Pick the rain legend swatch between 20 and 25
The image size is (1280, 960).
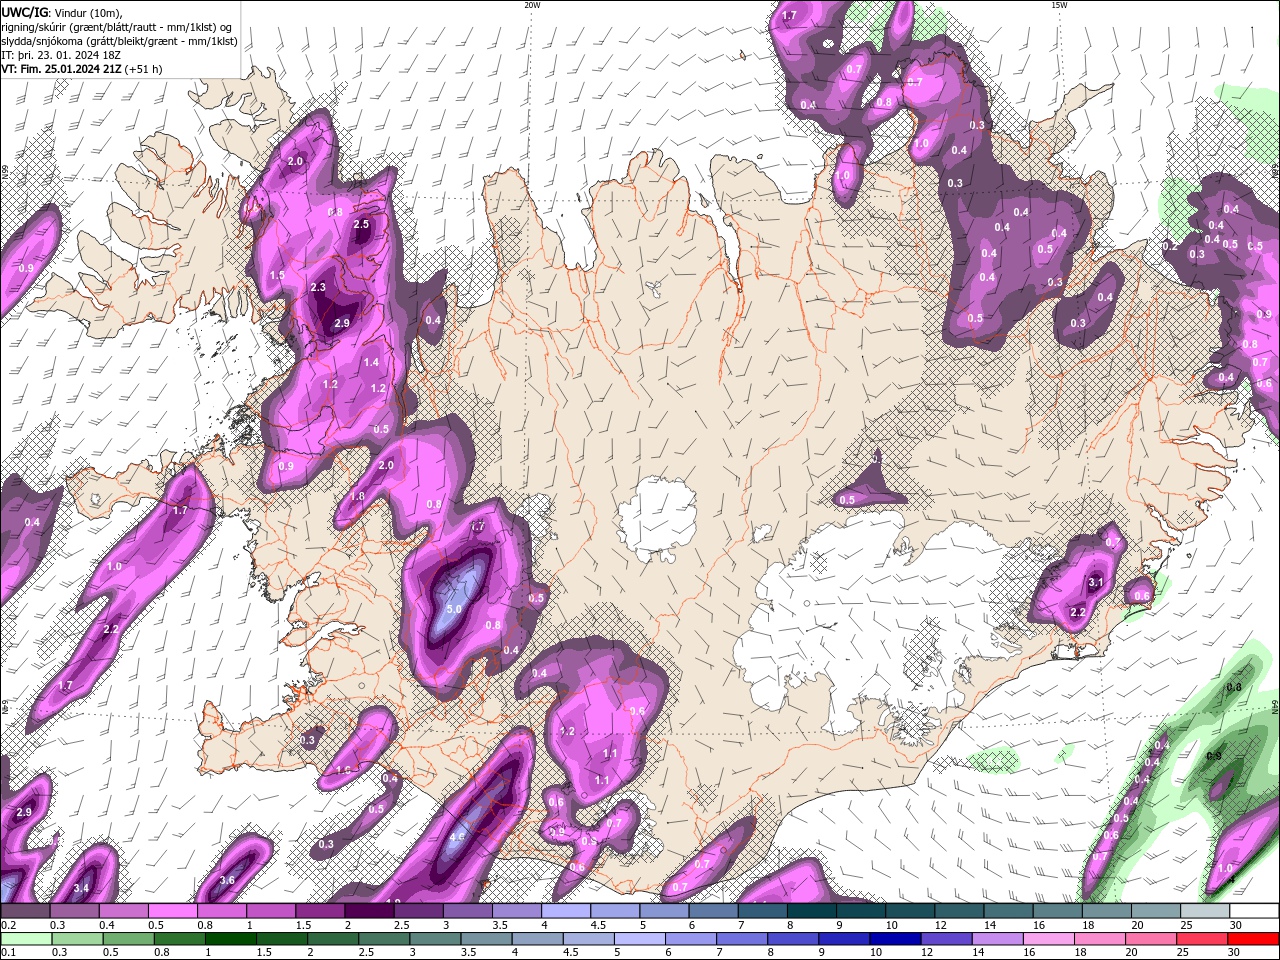point(1151,938)
